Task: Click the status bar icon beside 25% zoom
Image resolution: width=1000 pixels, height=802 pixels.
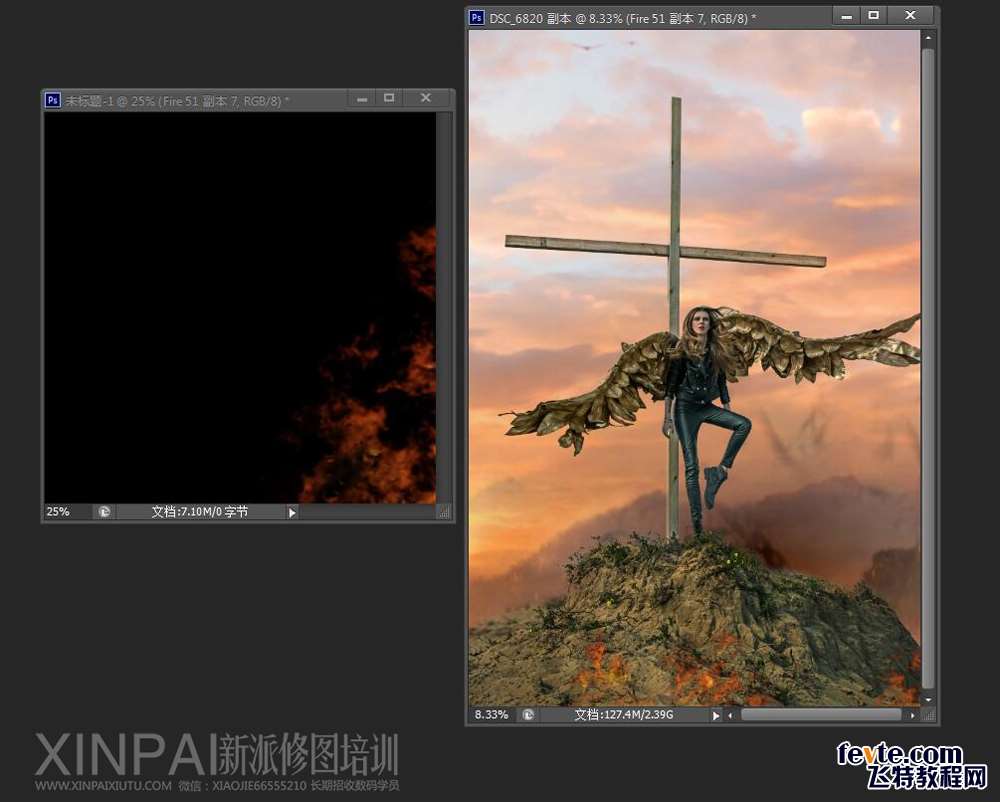Action: [105, 511]
